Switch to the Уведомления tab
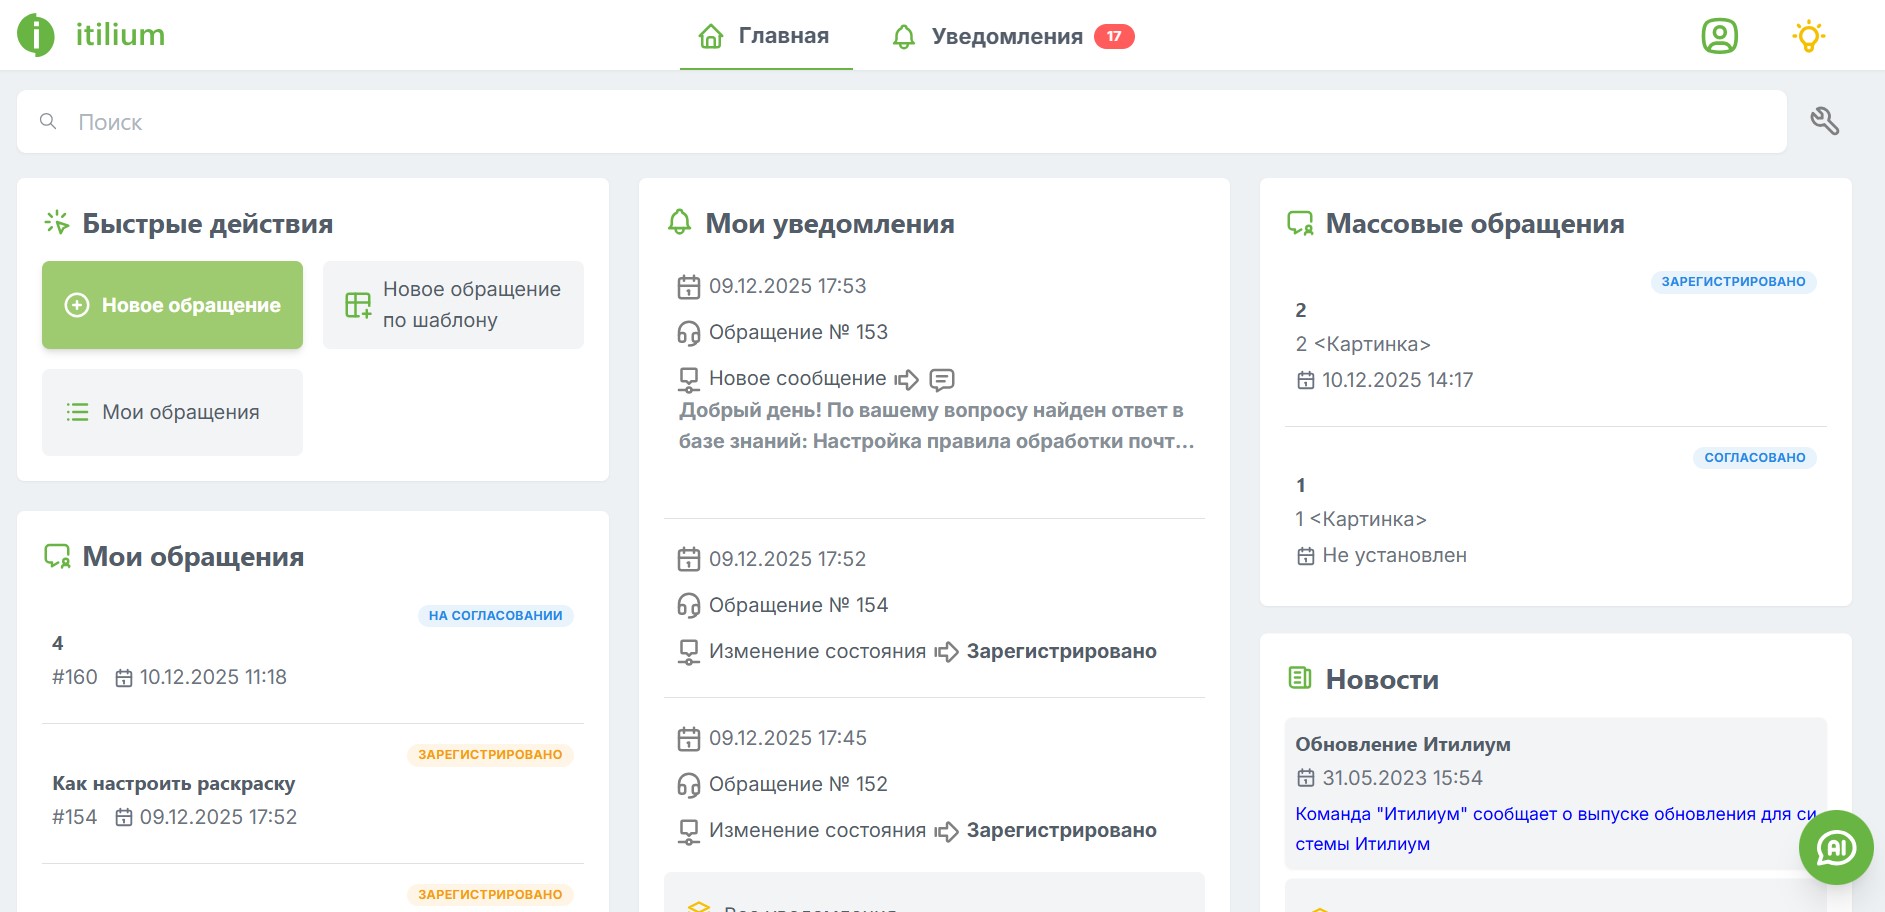1885x912 pixels. [x=1006, y=35]
